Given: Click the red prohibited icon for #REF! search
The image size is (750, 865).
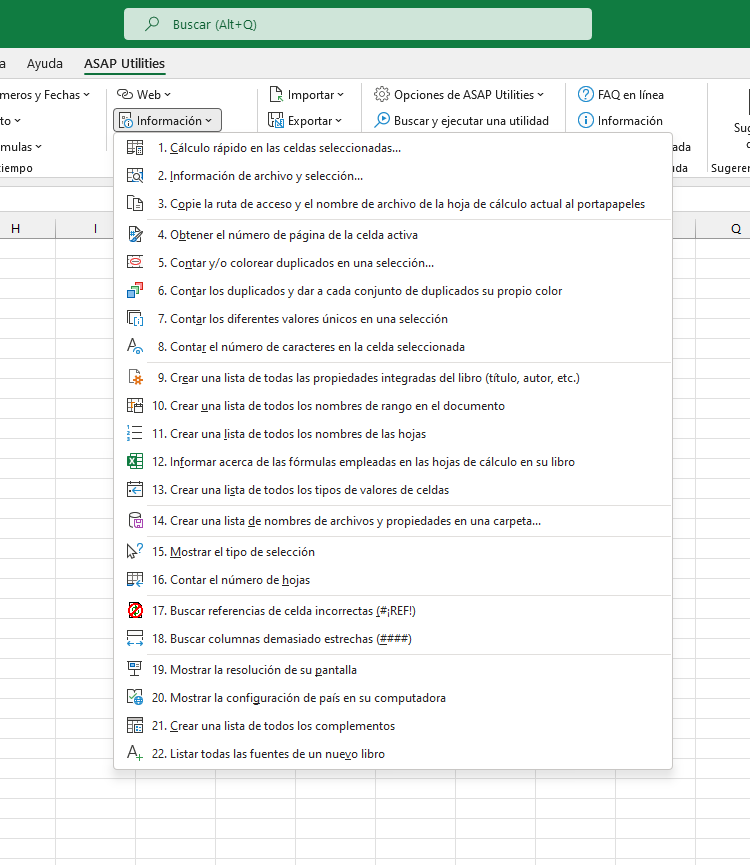Looking at the screenshot, I should click(135, 611).
